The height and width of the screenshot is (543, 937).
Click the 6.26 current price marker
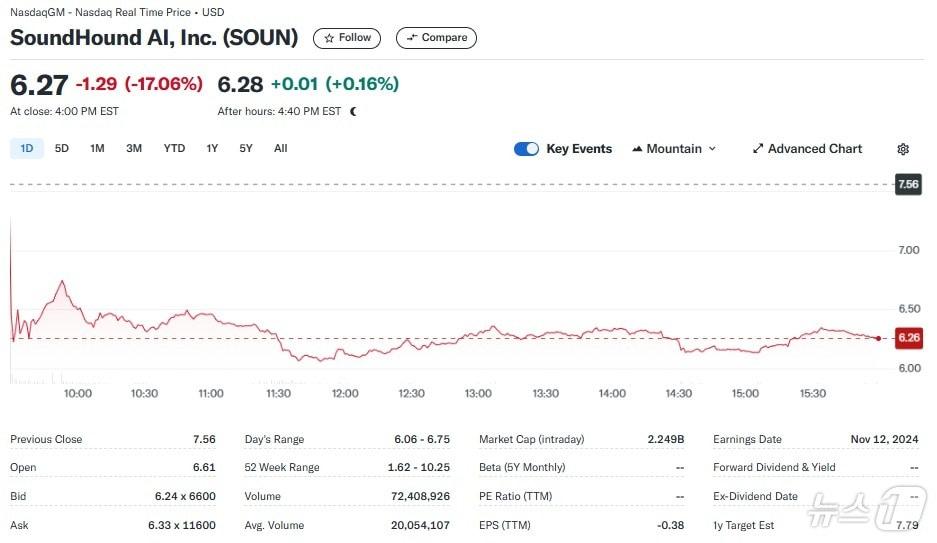(908, 338)
